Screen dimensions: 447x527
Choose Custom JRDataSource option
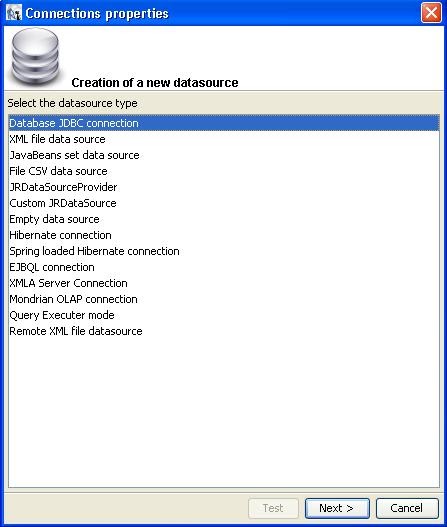click(224, 203)
